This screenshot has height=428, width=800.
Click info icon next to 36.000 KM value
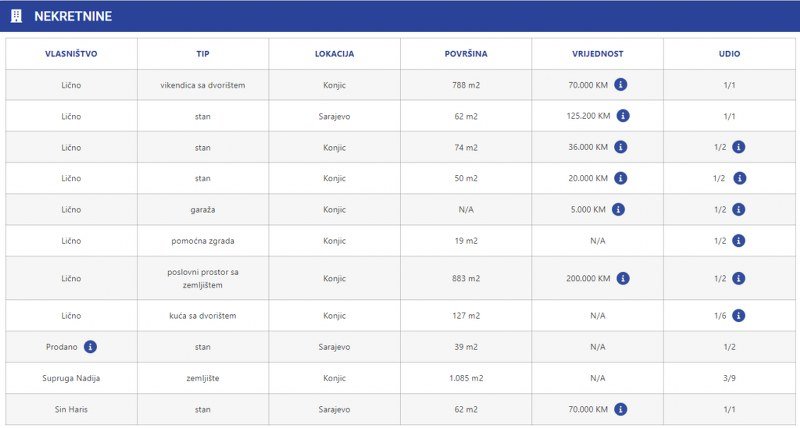point(620,147)
